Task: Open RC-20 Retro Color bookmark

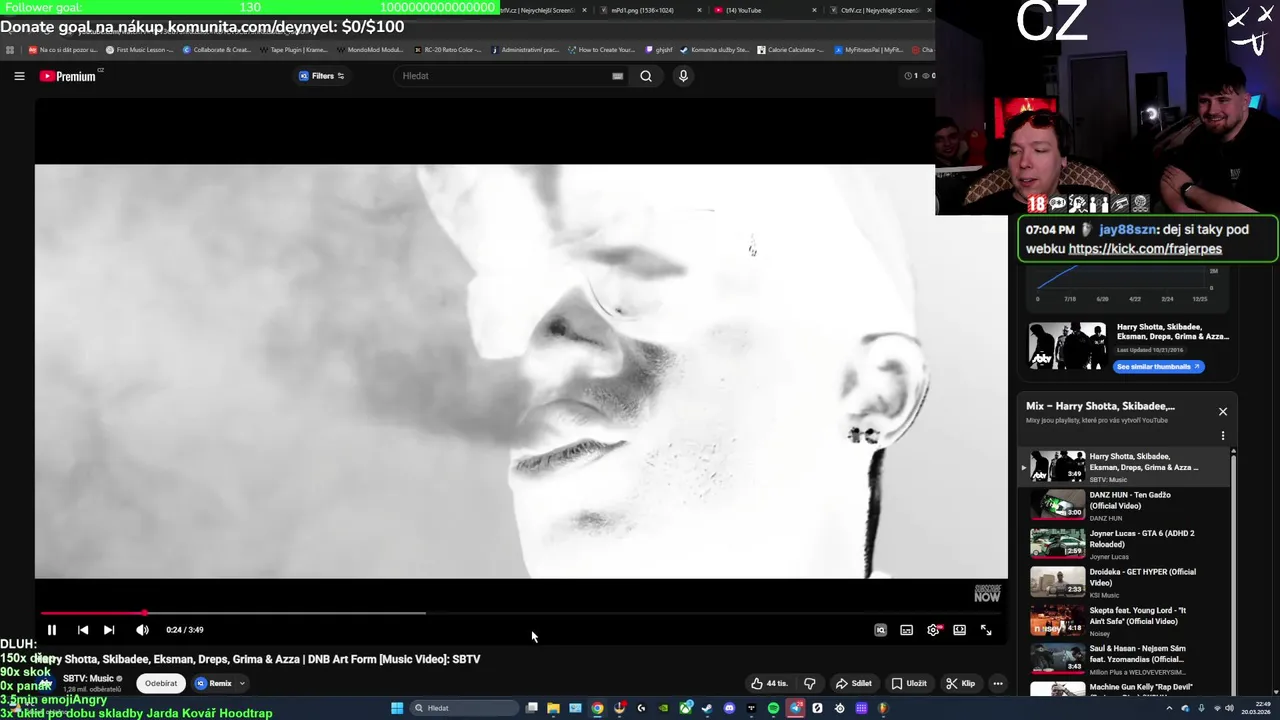Action: (x=447, y=50)
